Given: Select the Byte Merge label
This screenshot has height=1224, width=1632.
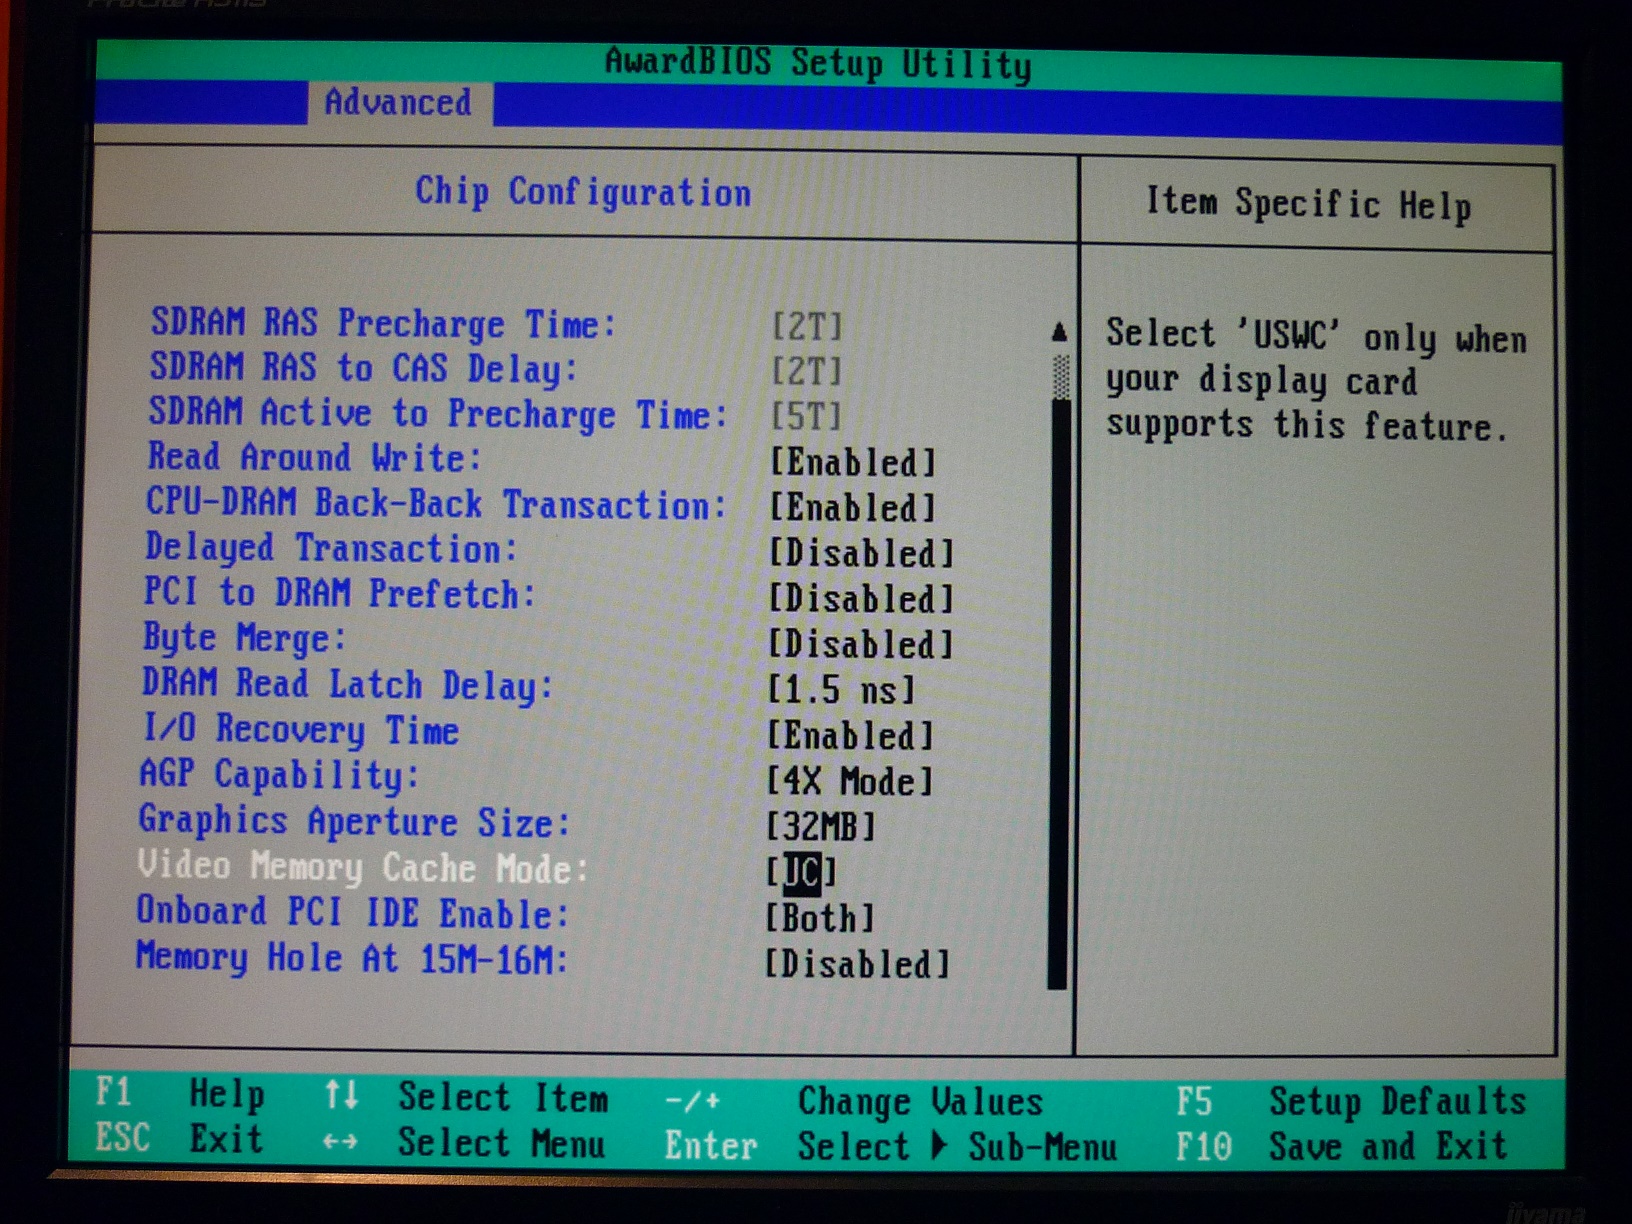Looking at the screenshot, I should (245, 638).
